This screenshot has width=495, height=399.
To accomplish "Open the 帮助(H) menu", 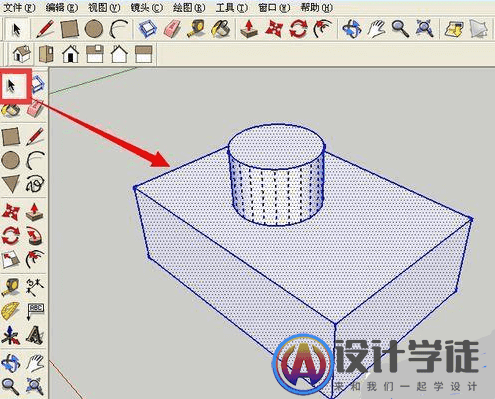I will tap(316, 7).
